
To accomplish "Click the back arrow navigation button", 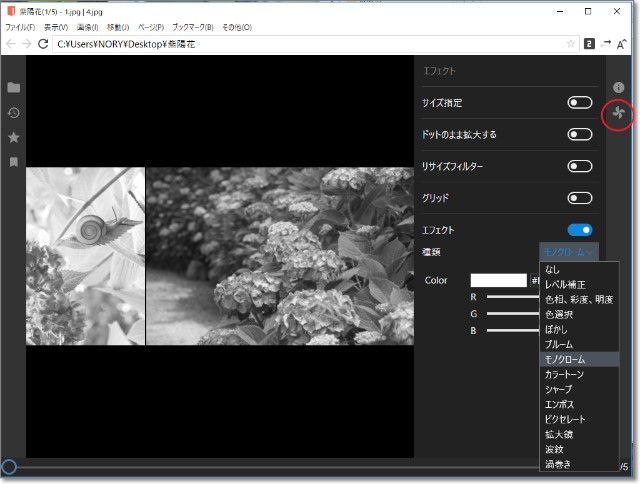I will pyautogui.click(x=11, y=44).
